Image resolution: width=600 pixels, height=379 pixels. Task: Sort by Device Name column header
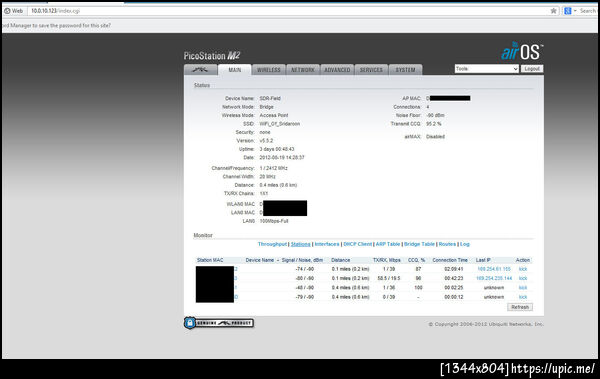[260, 260]
